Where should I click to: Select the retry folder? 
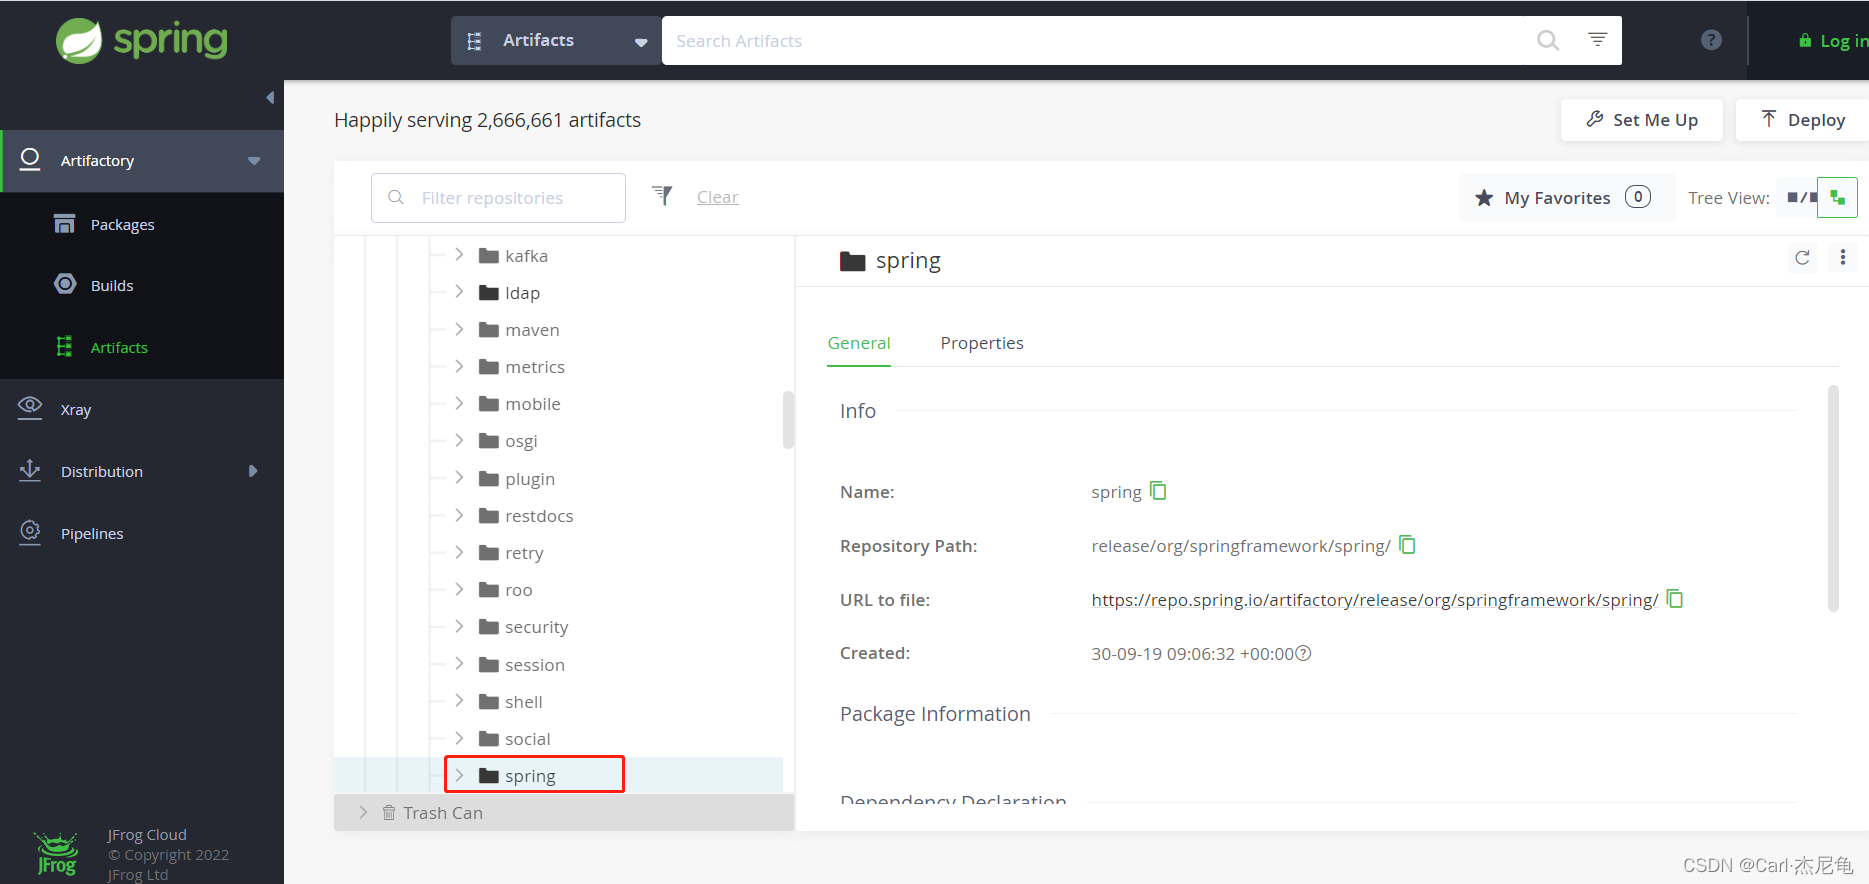[511, 553]
